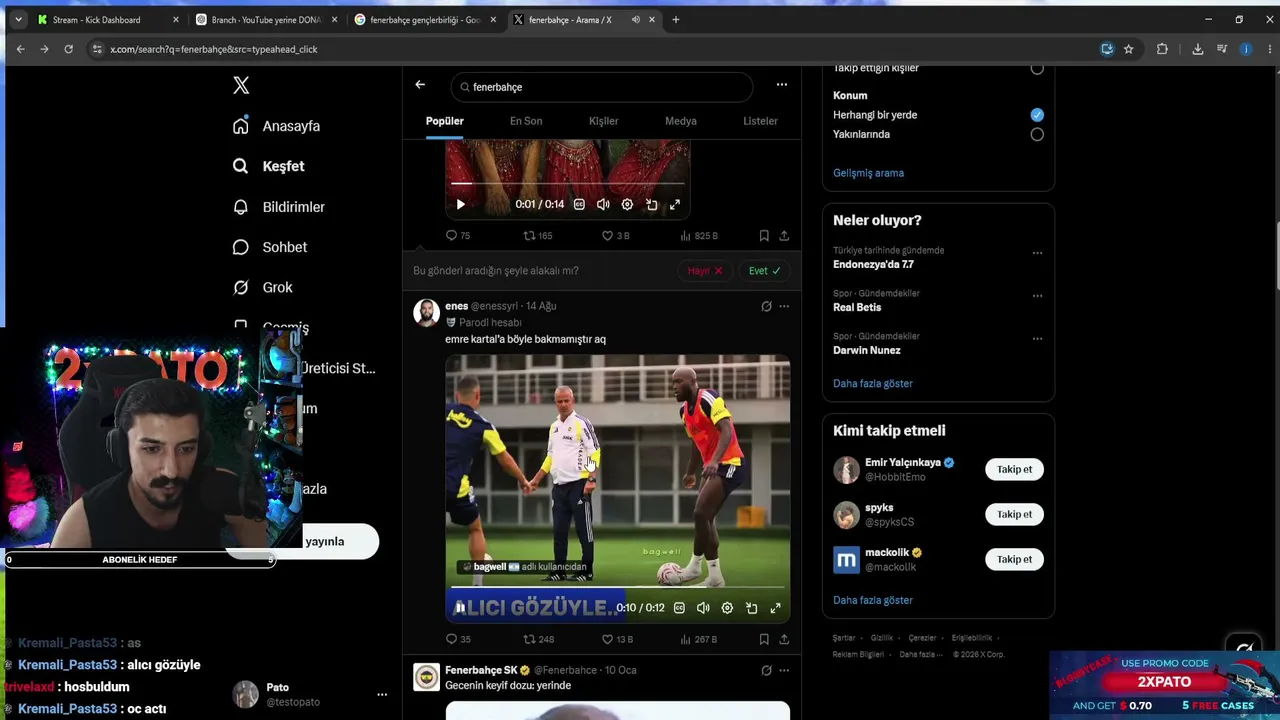
Task: Open more options for Endonezya'da 7.7 trend
Action: 1037,253
